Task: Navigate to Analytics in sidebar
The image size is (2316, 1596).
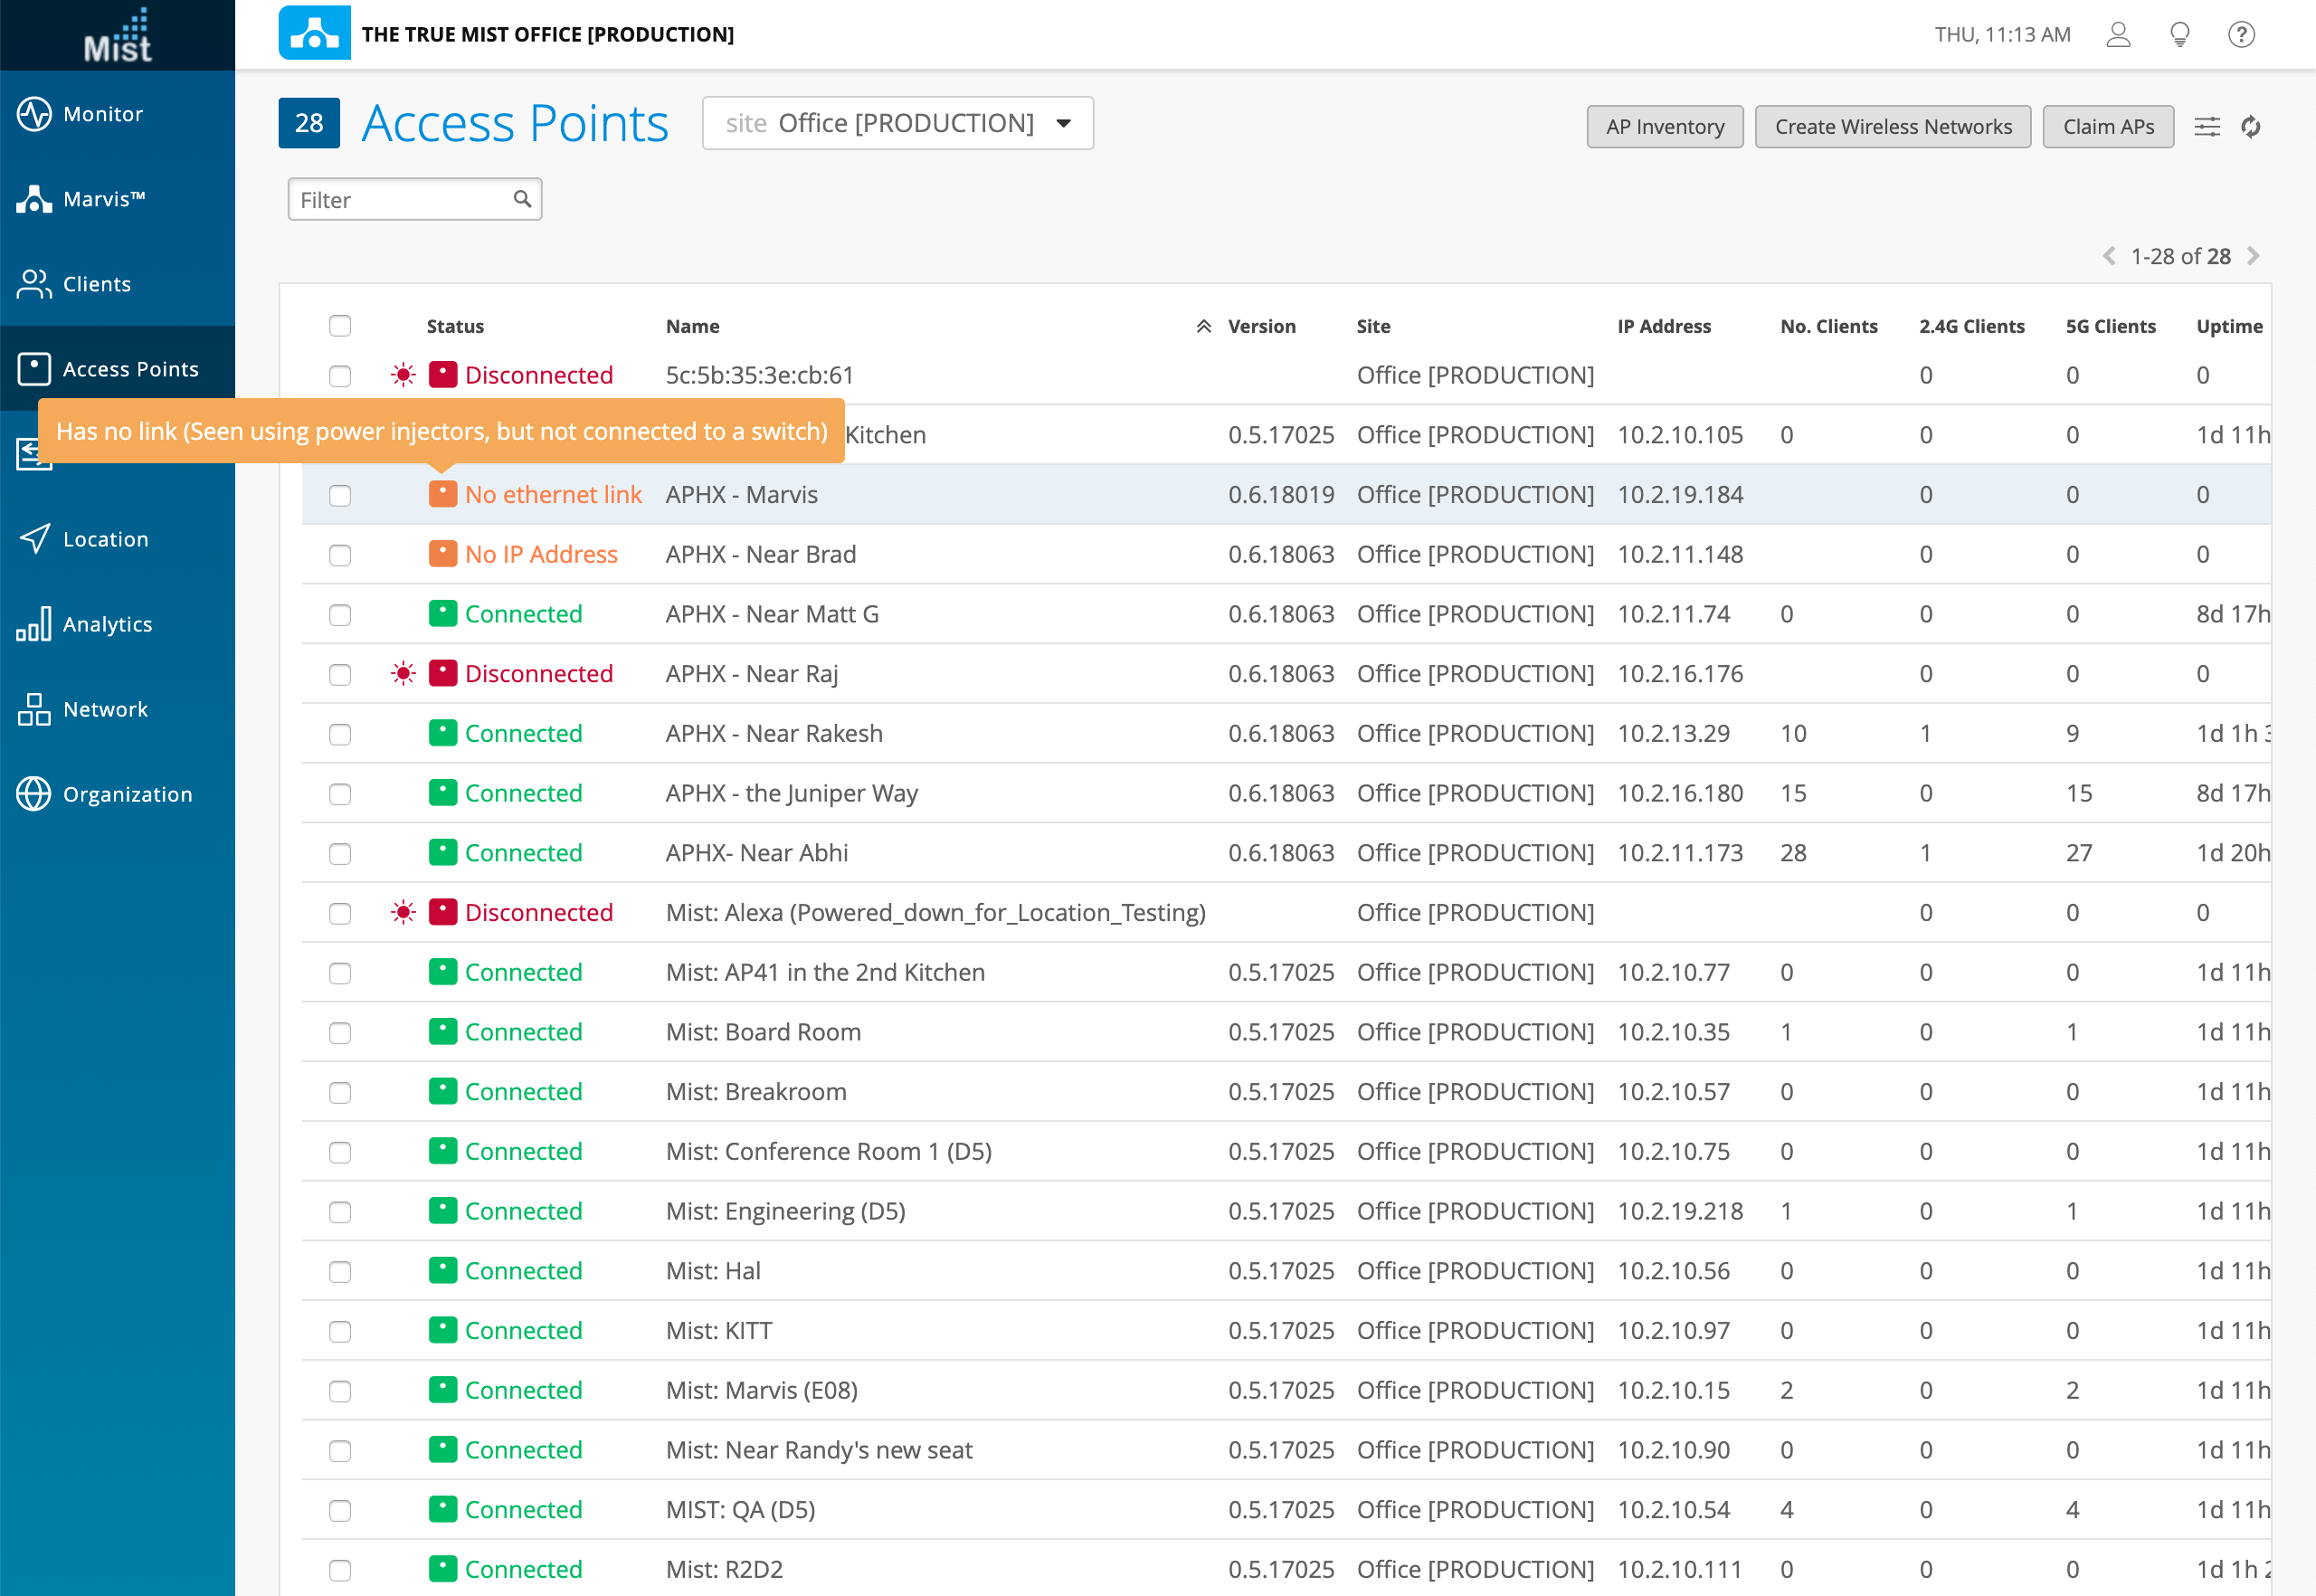Action: (107, 624)
